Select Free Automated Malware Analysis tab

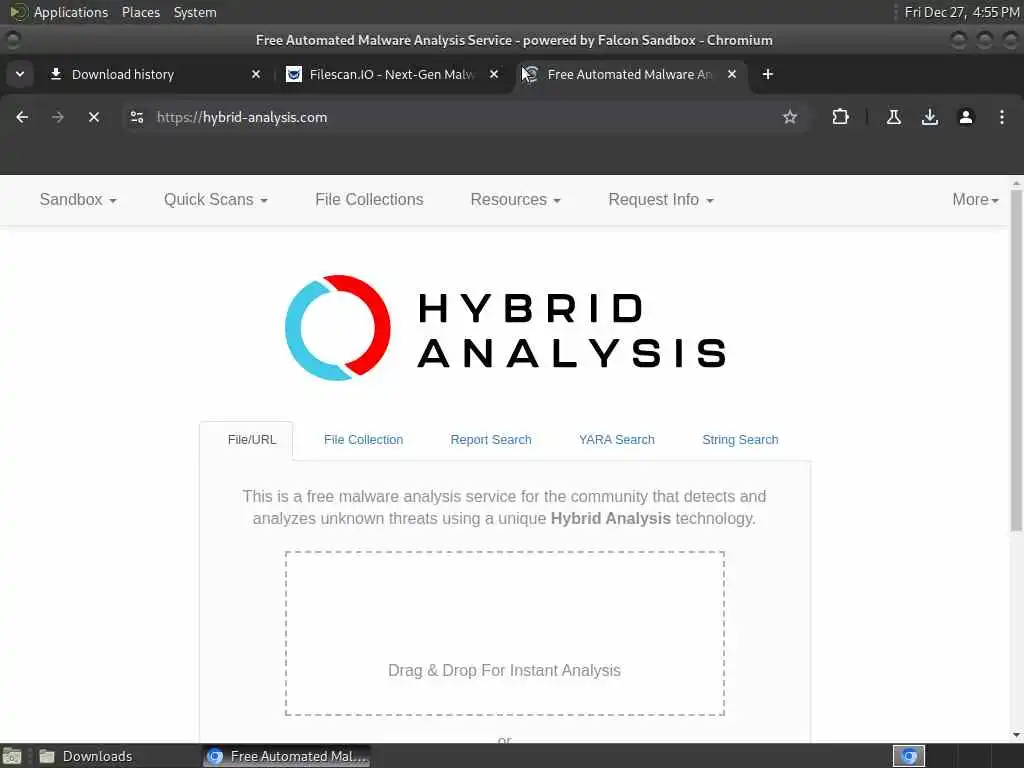pos(630,74)
